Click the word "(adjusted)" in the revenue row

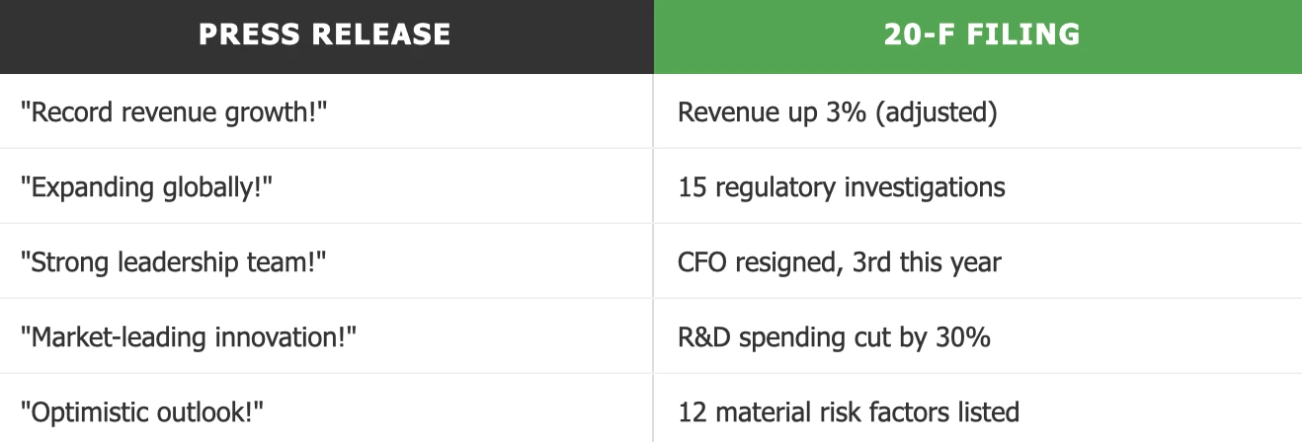coord(947,111)
